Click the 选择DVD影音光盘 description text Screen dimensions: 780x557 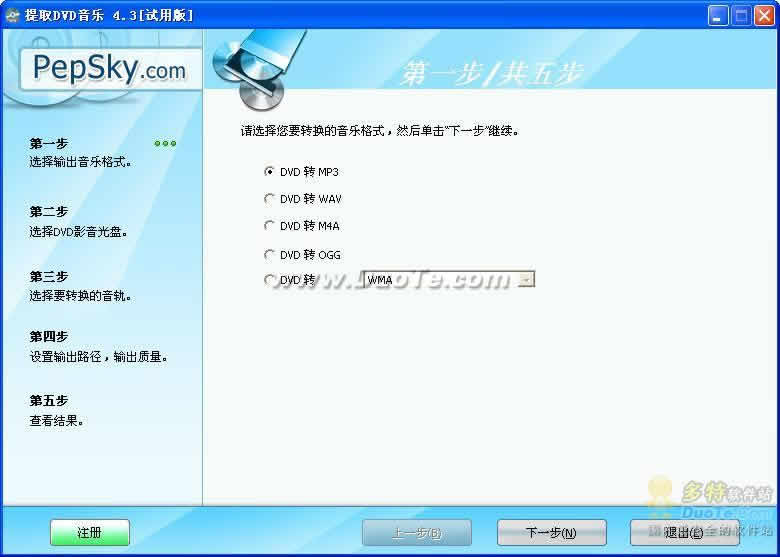coord(78,232)
